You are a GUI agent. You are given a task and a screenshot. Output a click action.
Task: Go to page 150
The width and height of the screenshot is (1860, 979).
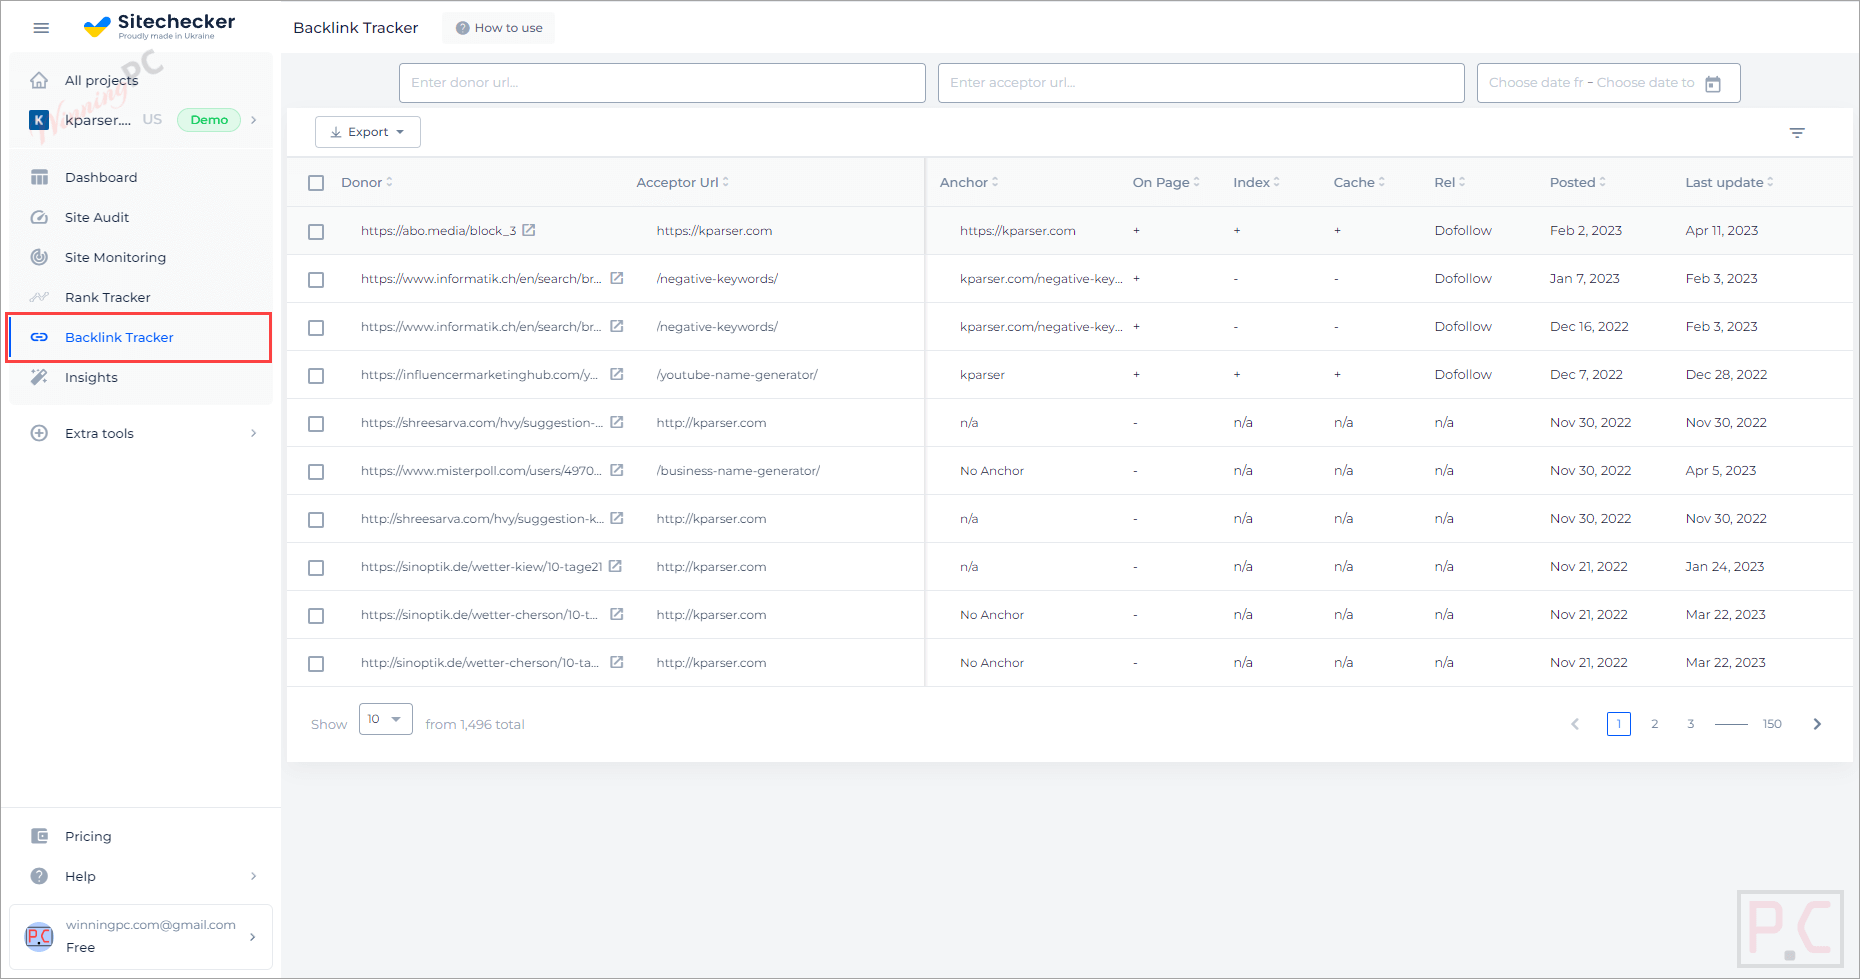click(1772, 724)
